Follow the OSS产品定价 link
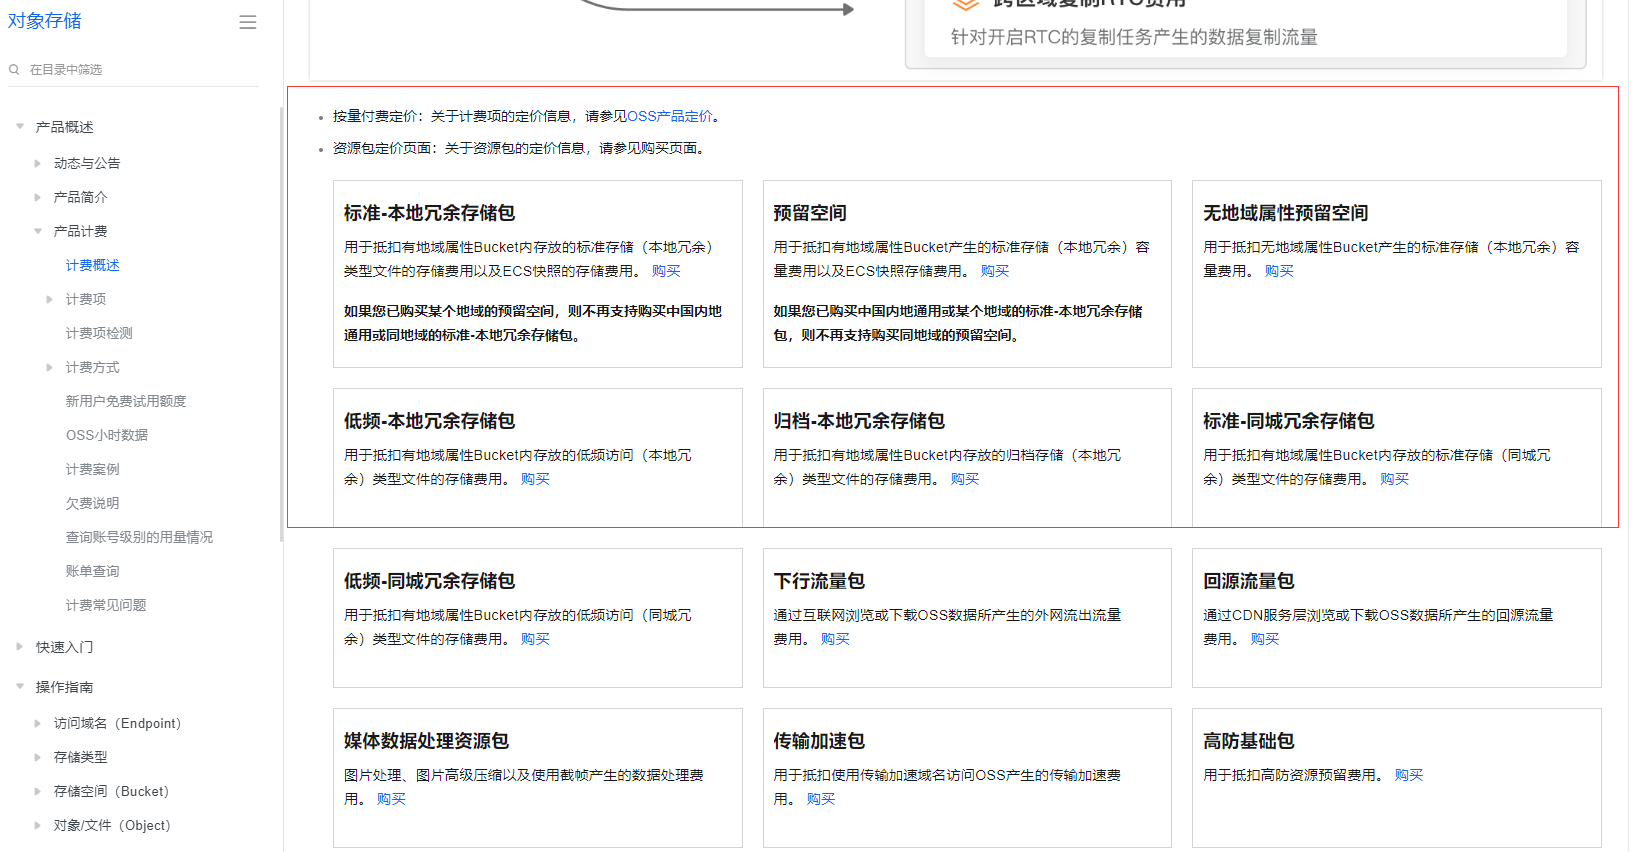Viewport: 1635px width, 852px height. click(670, 116)
